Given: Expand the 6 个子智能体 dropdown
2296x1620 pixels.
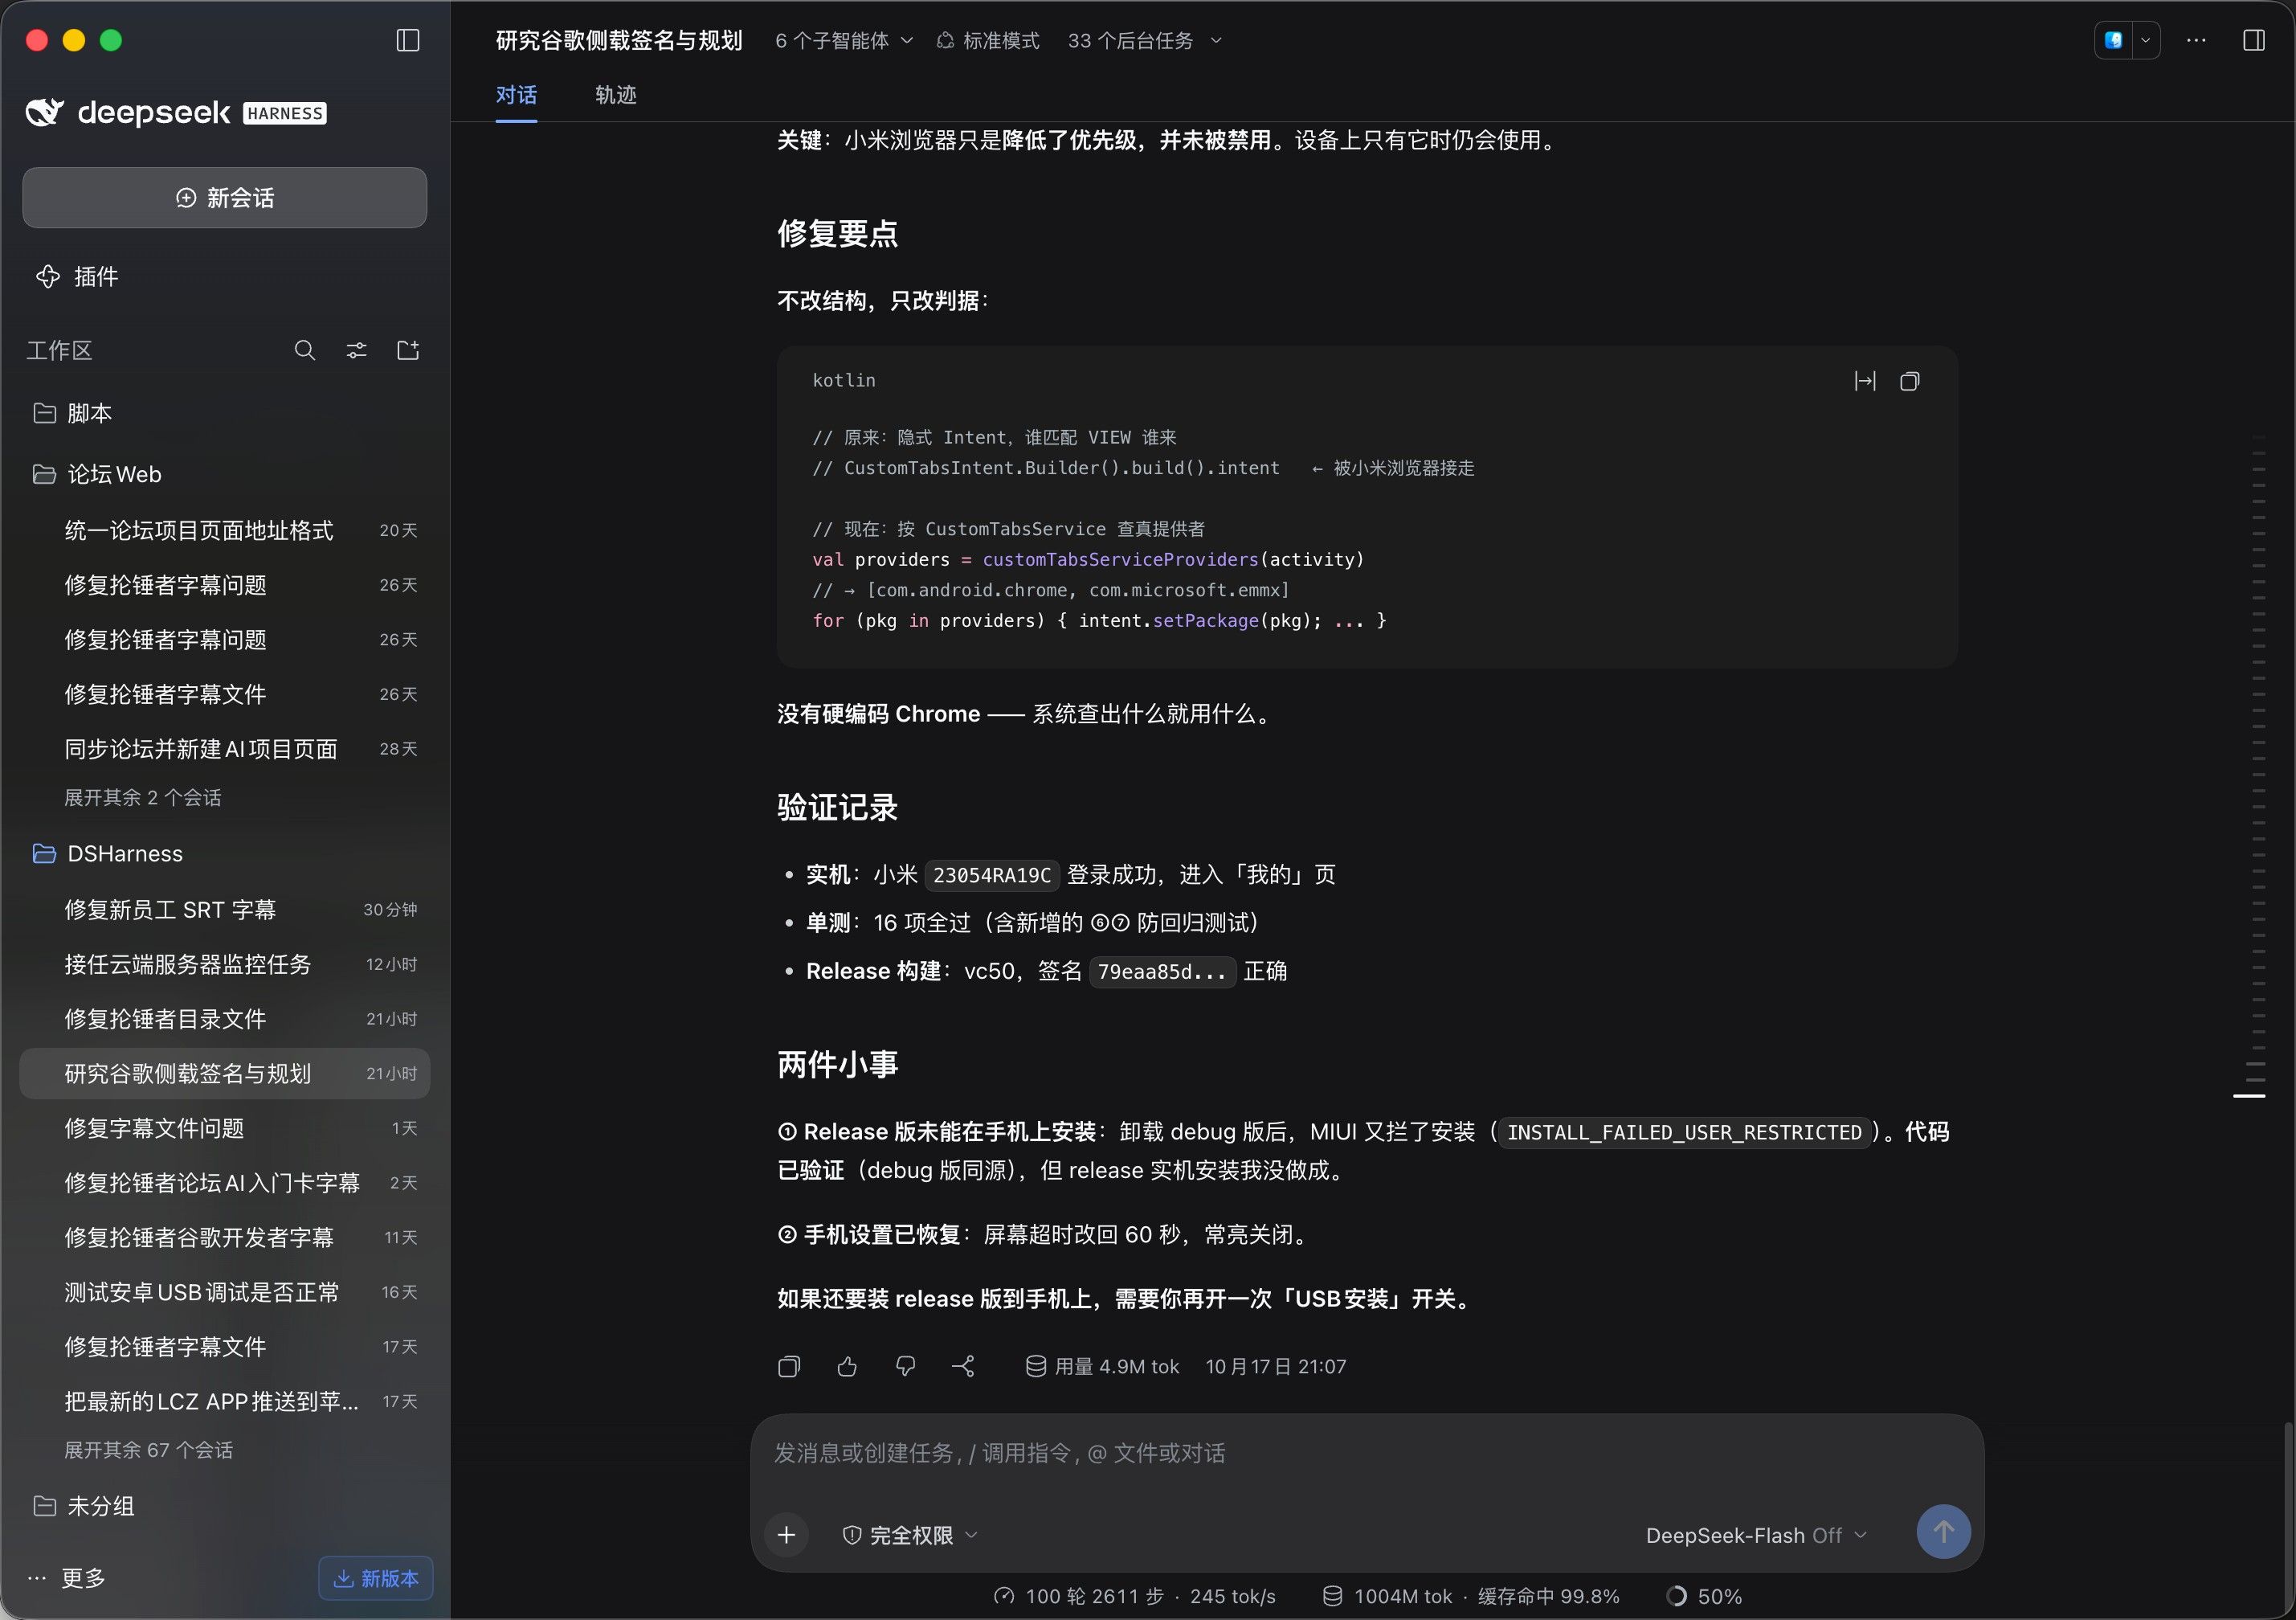Looking at the screenshot, I should tap(844, 40).
